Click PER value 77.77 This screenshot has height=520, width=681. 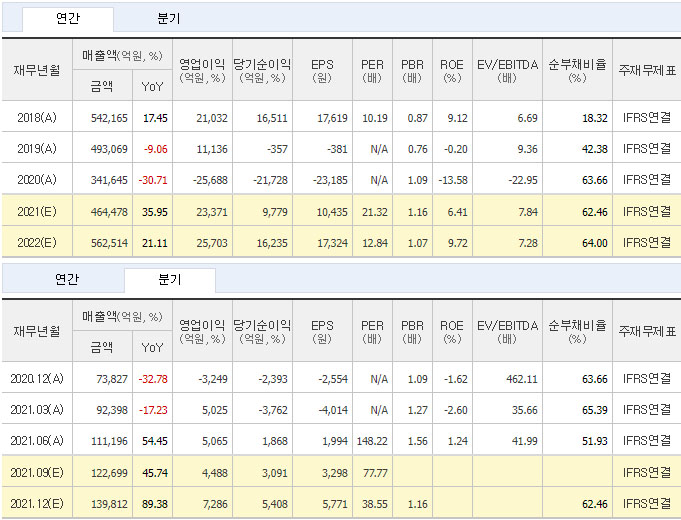(x=375, y=473)
